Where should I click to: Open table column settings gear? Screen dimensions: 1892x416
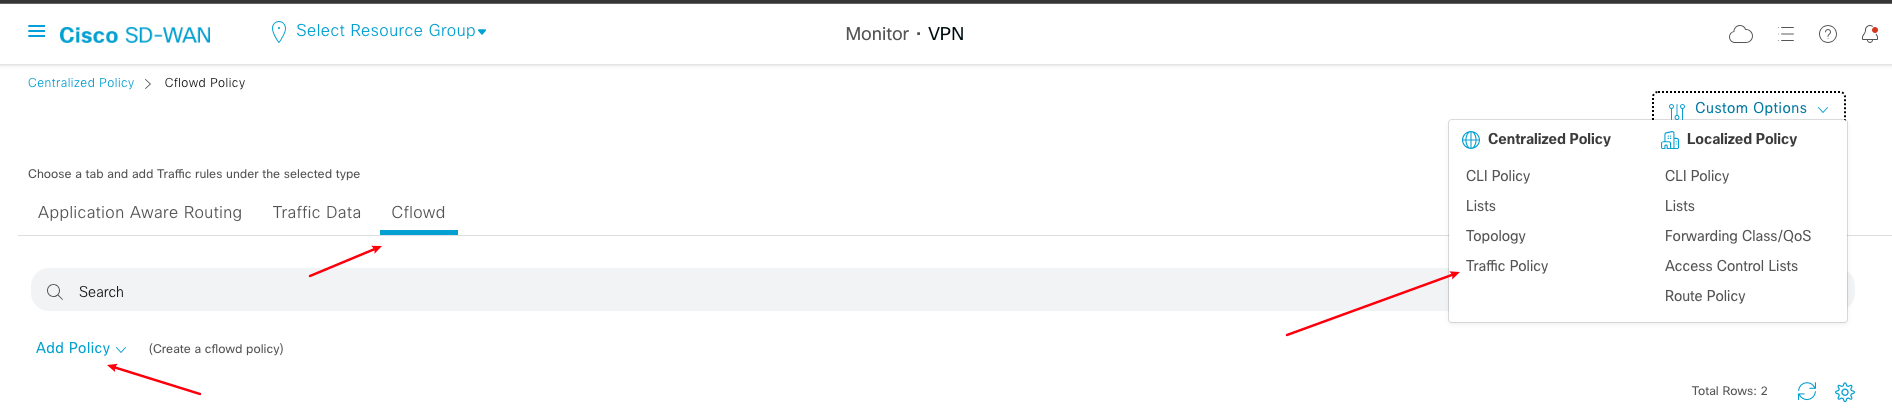click(1845, 392)
